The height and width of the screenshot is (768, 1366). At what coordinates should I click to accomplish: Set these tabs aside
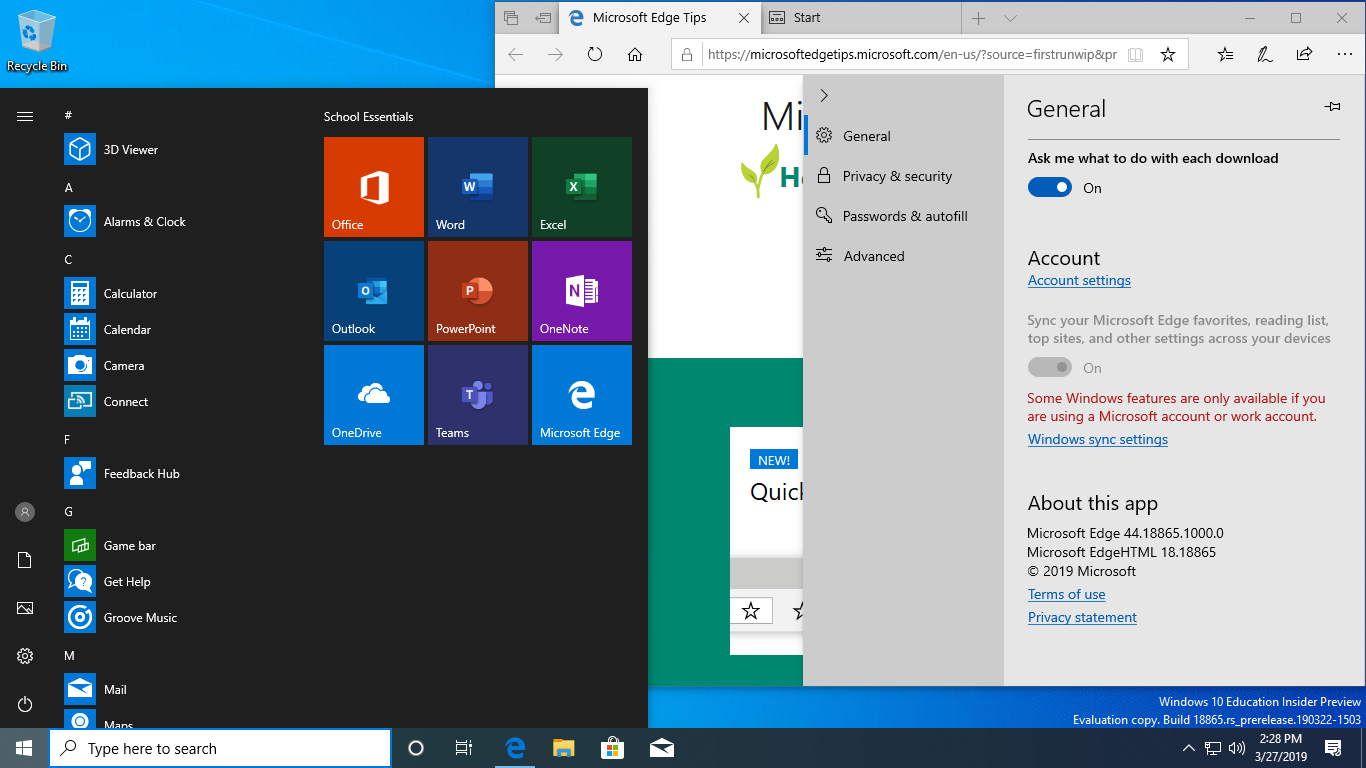pos(543,18)
